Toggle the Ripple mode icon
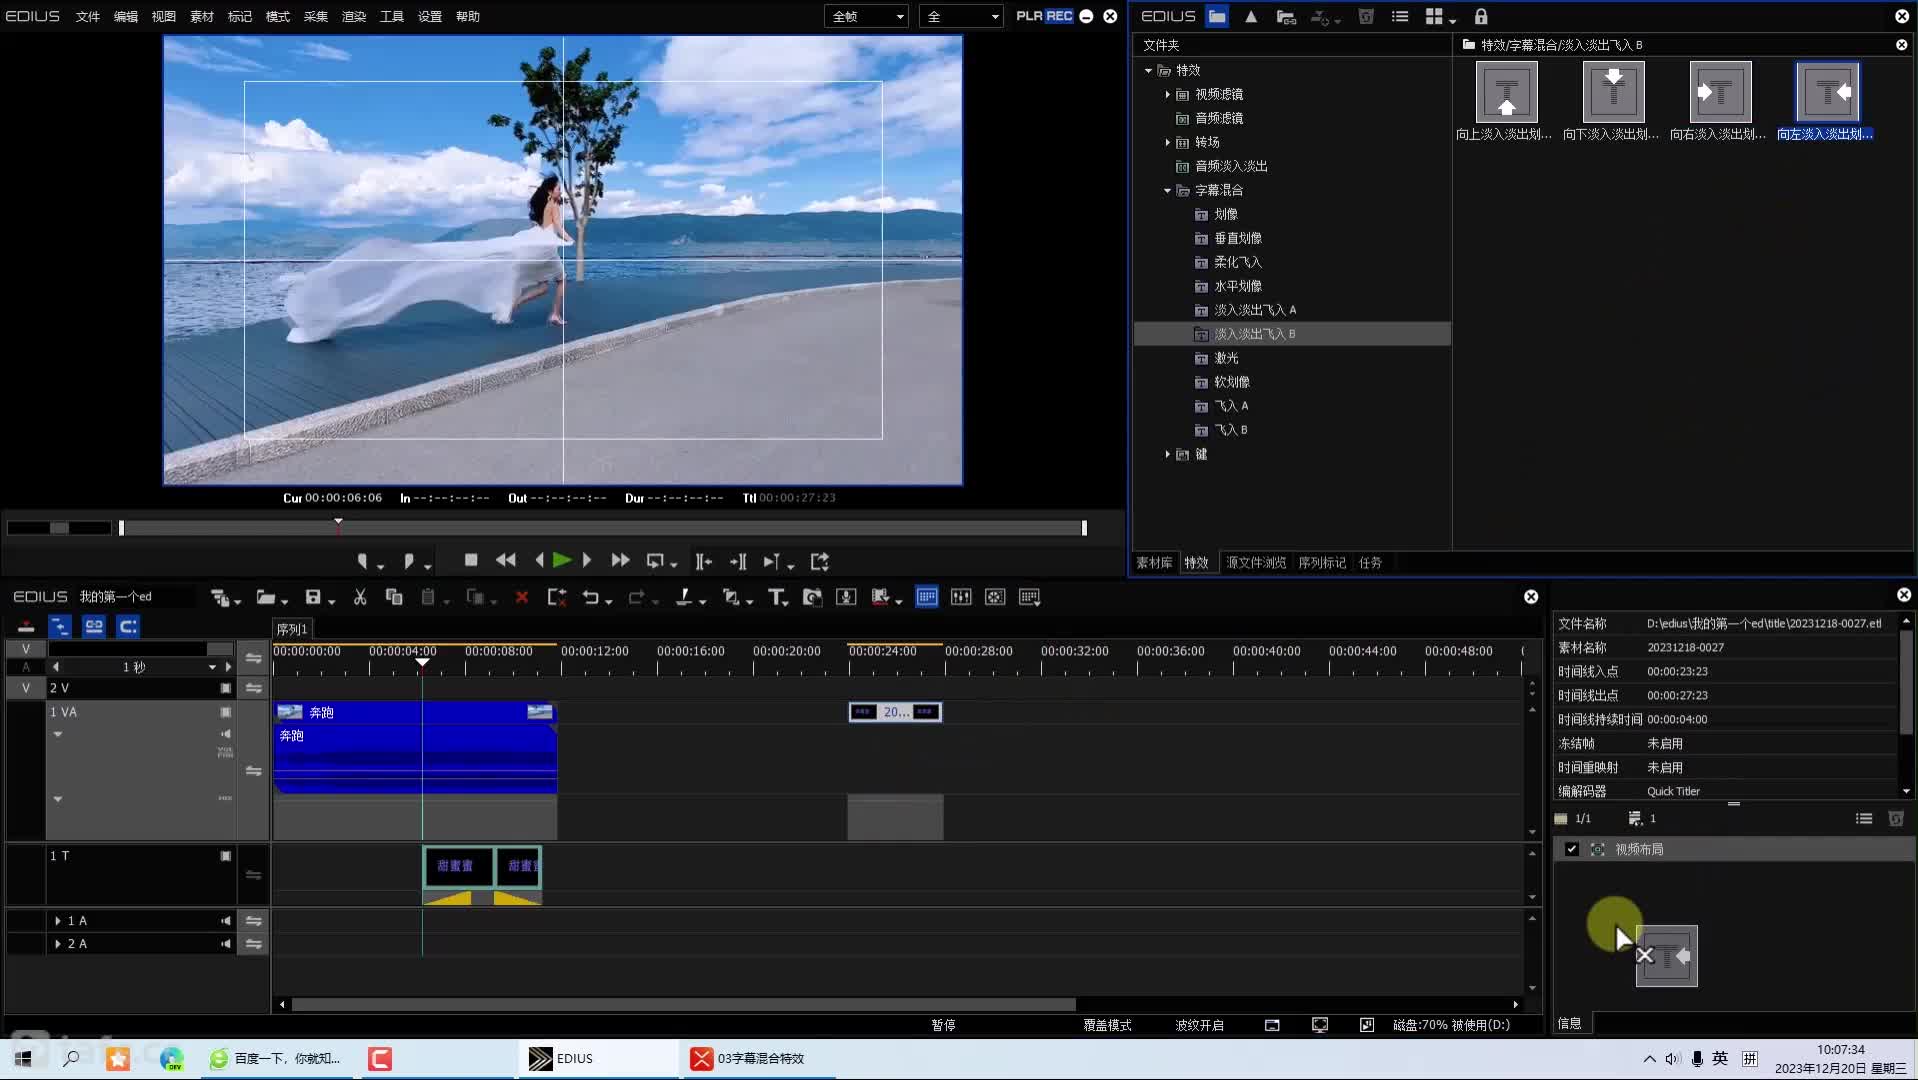Screen dimensions: 1918x1080 coord(60,627)
